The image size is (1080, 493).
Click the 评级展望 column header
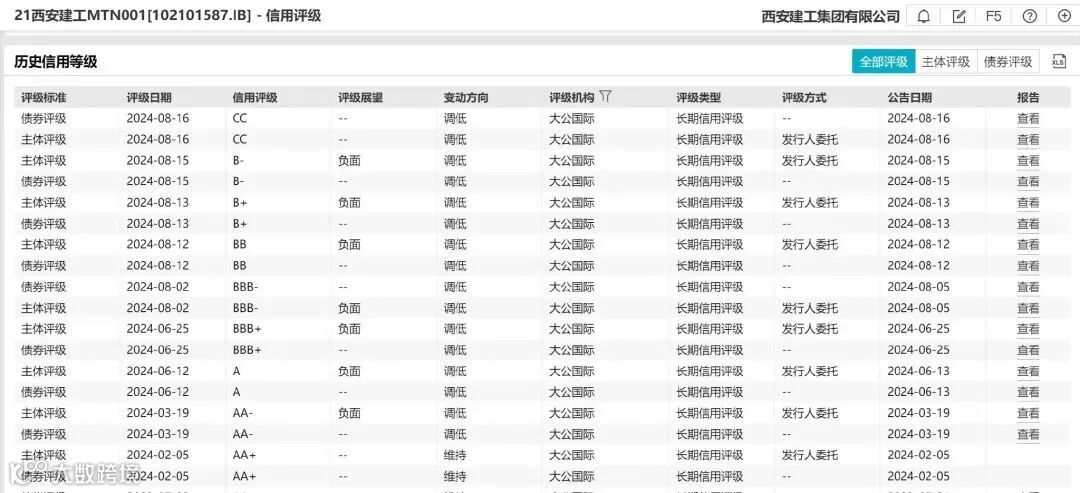pyautogui.click(x=360, y=98)
